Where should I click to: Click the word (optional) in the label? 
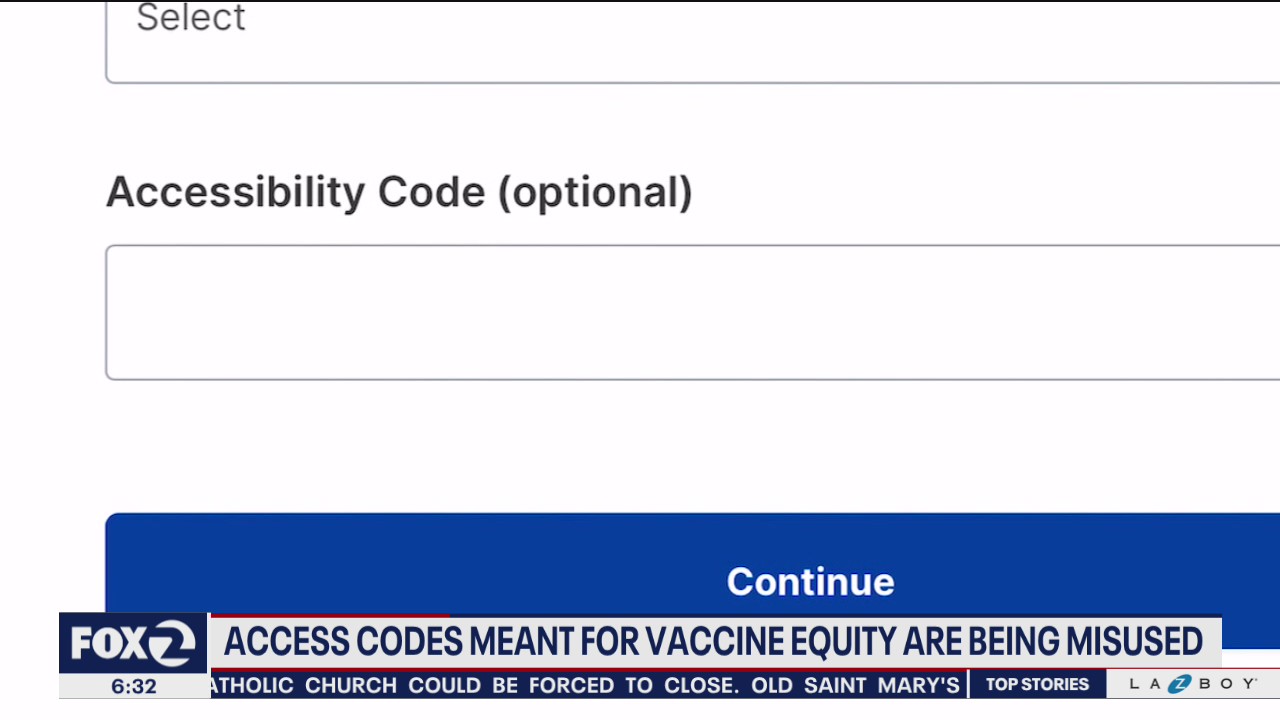(595, 192)
